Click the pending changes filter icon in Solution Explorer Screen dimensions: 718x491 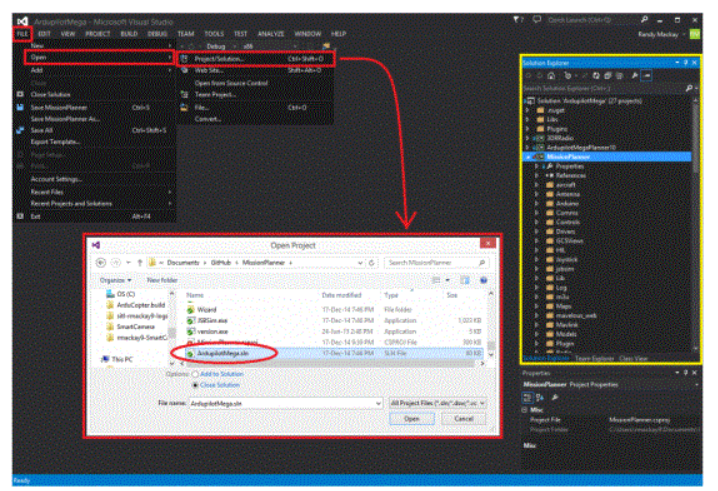pyautogui.click(x=568, y=76)
